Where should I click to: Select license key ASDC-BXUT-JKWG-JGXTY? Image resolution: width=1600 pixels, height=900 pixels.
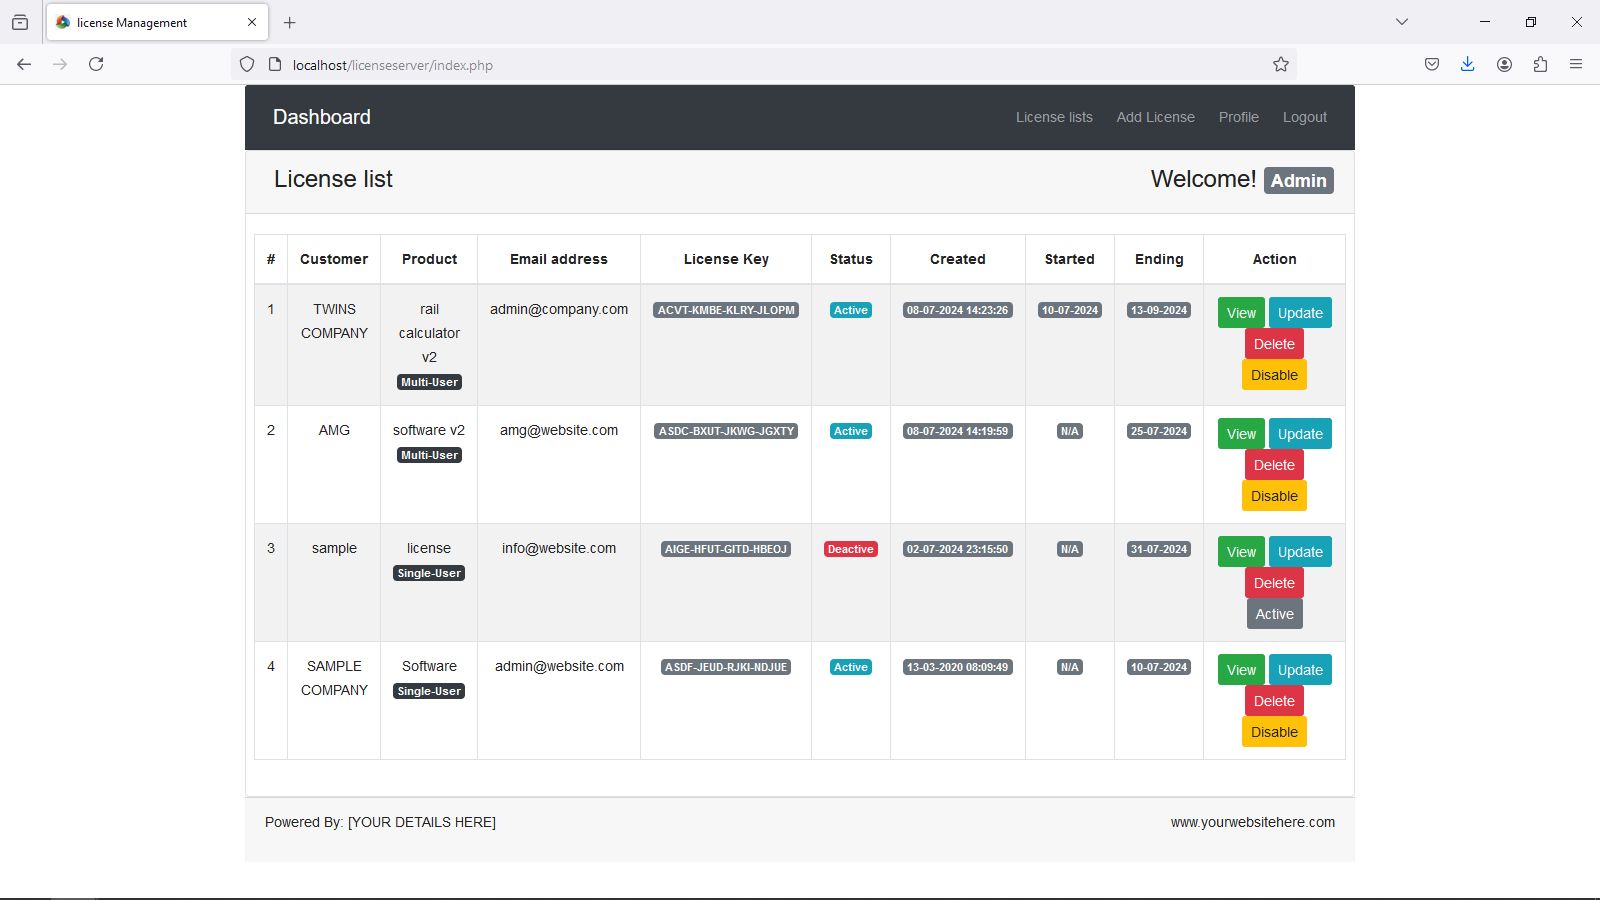[x=726, y=431]
